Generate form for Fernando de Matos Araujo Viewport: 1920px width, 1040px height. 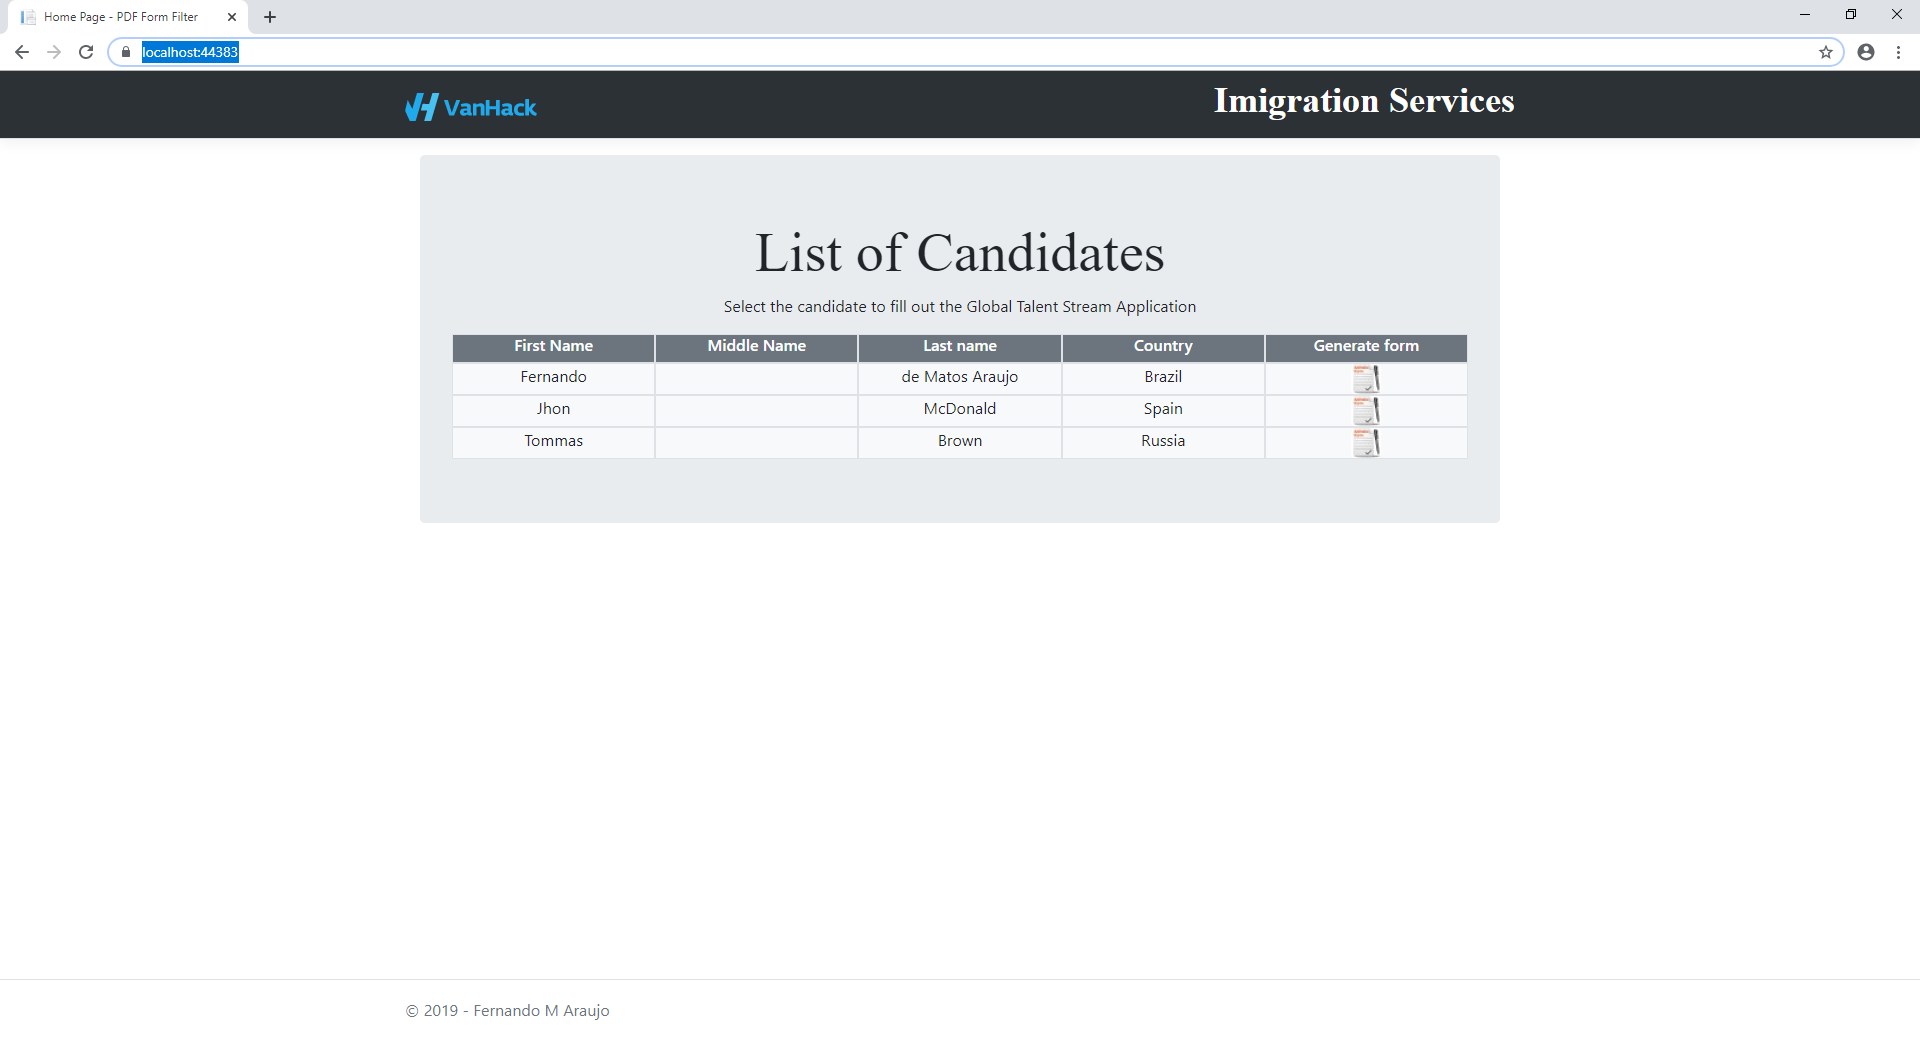[1366, 379]
